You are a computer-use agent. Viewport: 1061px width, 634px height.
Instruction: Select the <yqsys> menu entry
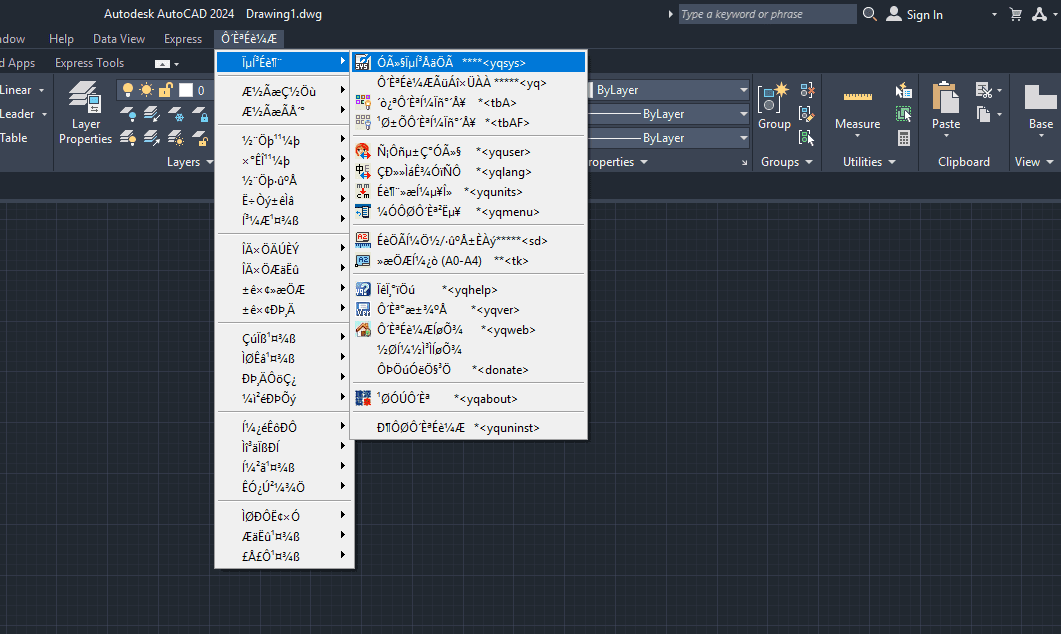[468, 62]
